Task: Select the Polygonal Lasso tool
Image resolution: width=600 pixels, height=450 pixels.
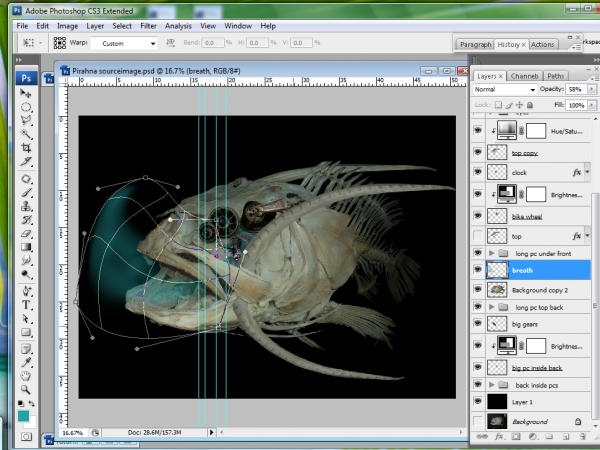Action: (26, 121)
